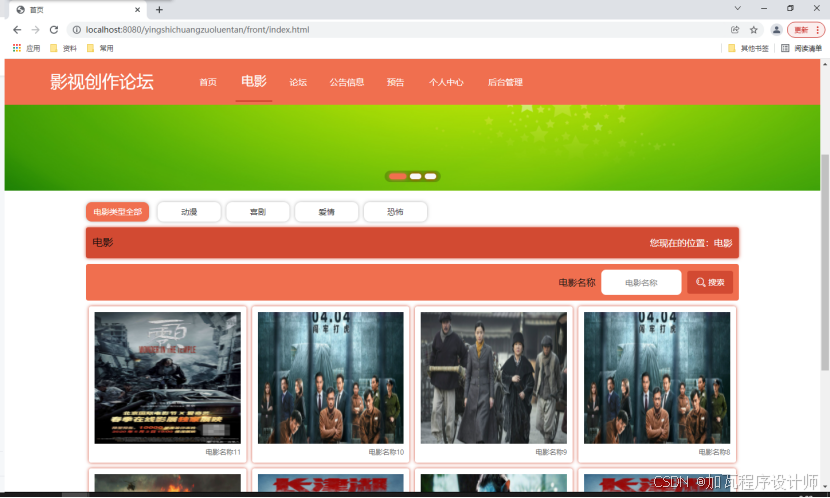This screenshot has width=830, height=498.
Task: Open movie poster for 电影名称10
Action: 331,378
